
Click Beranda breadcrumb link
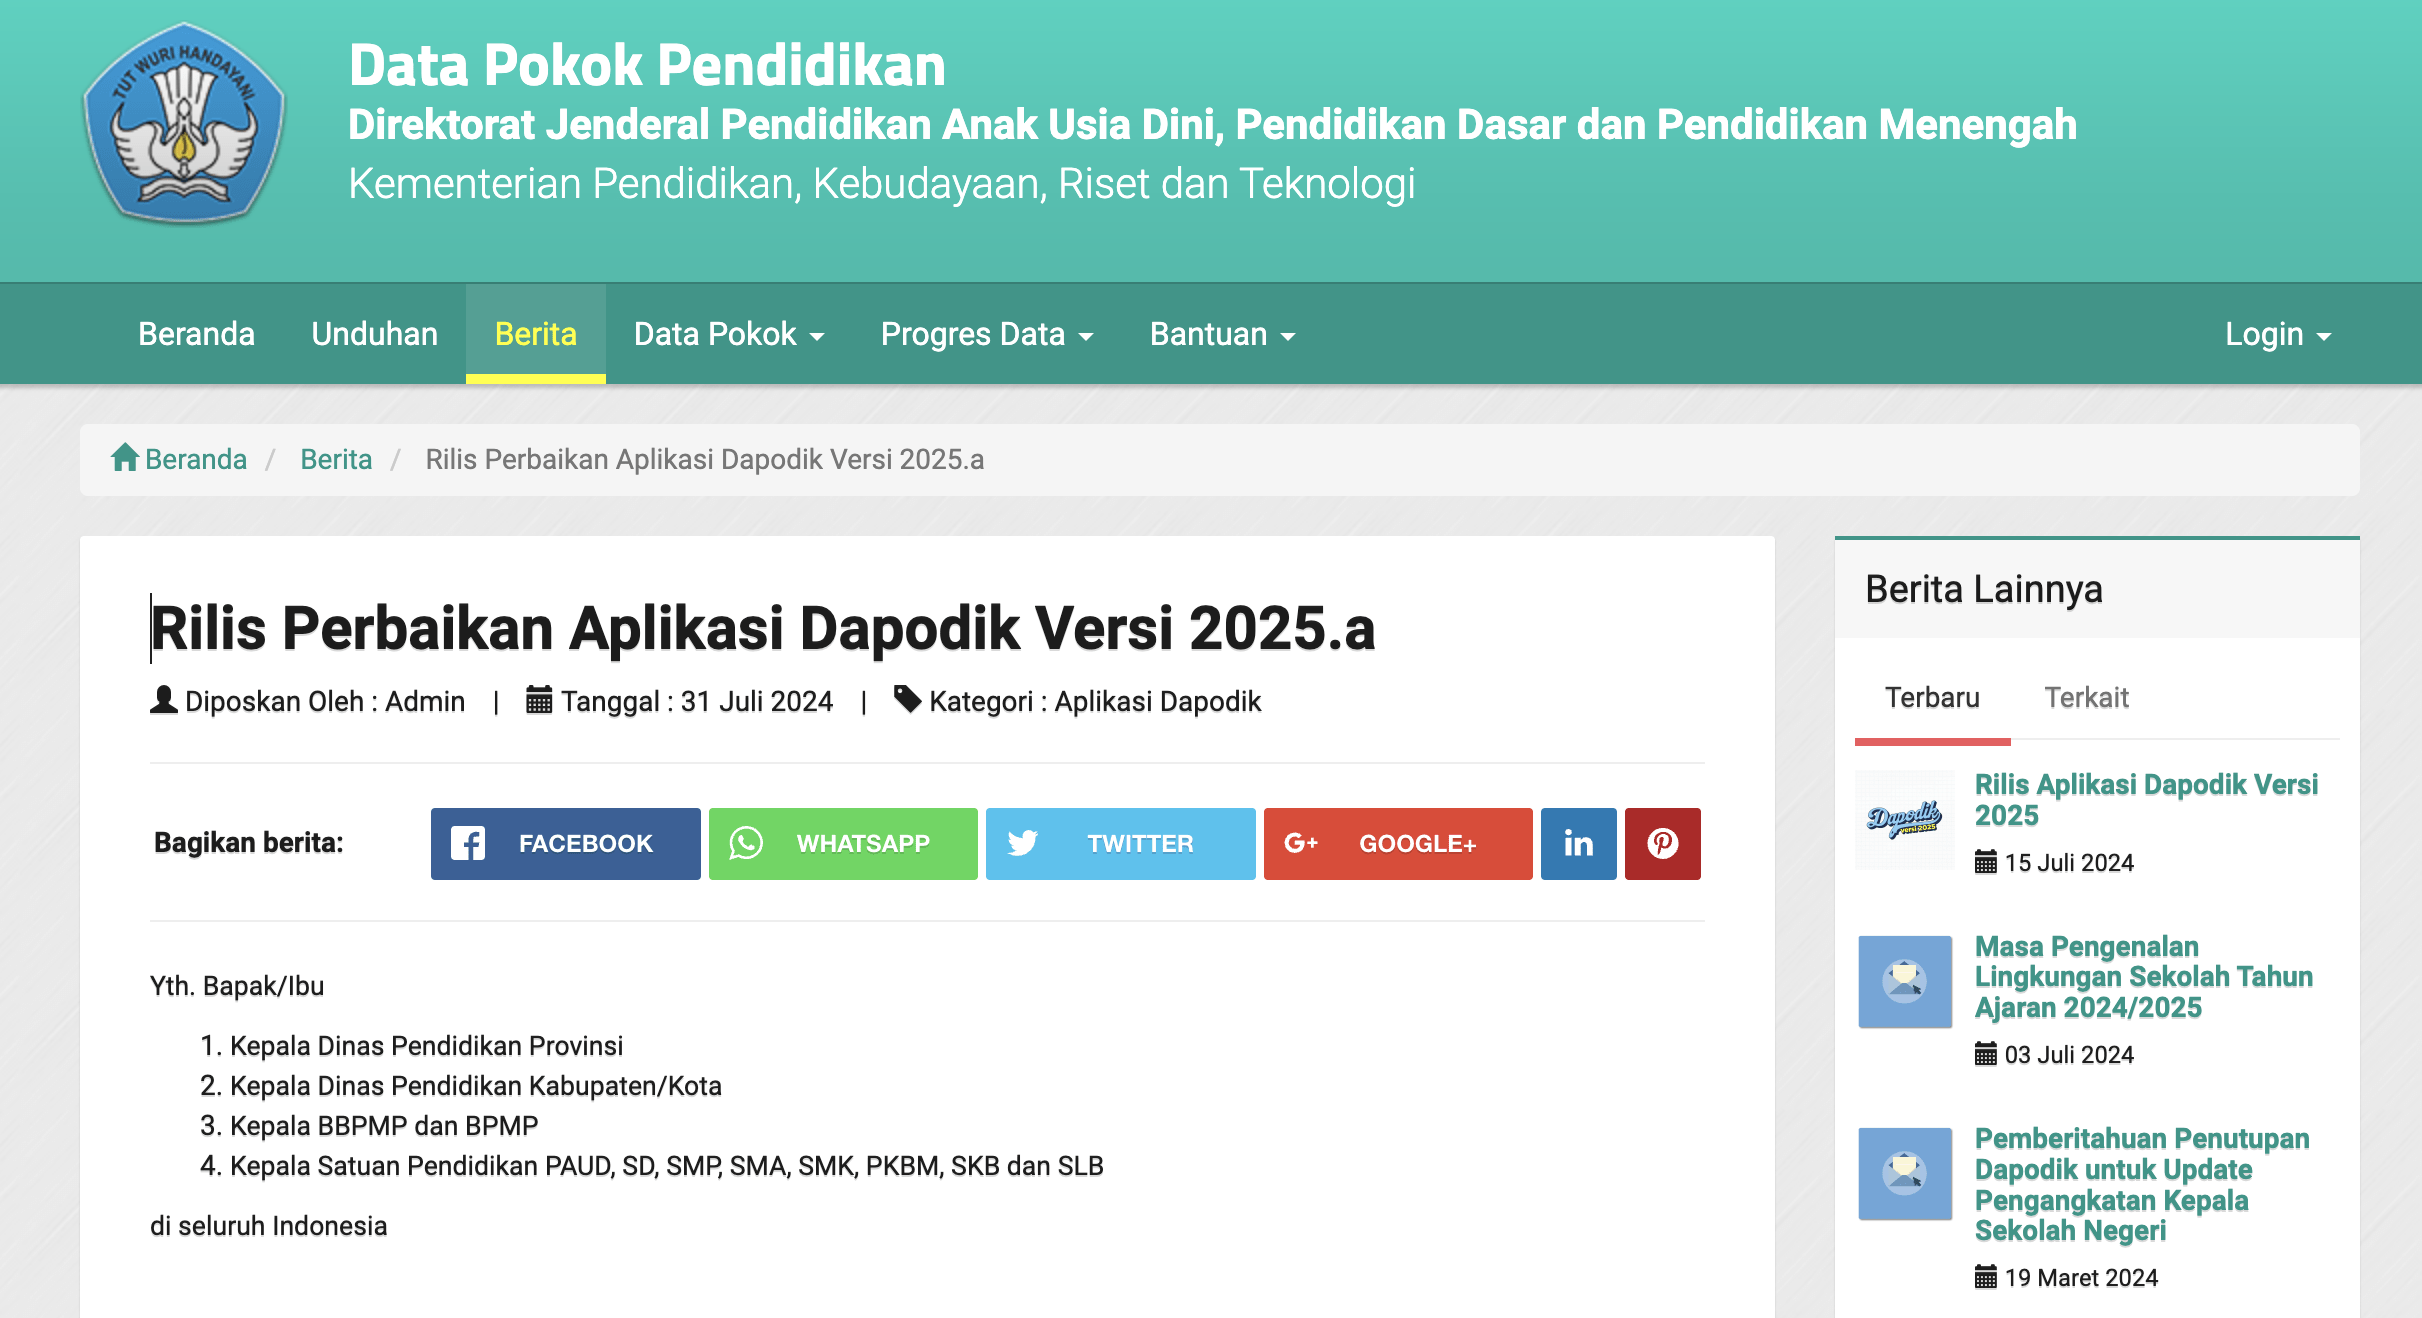point(196,459)
